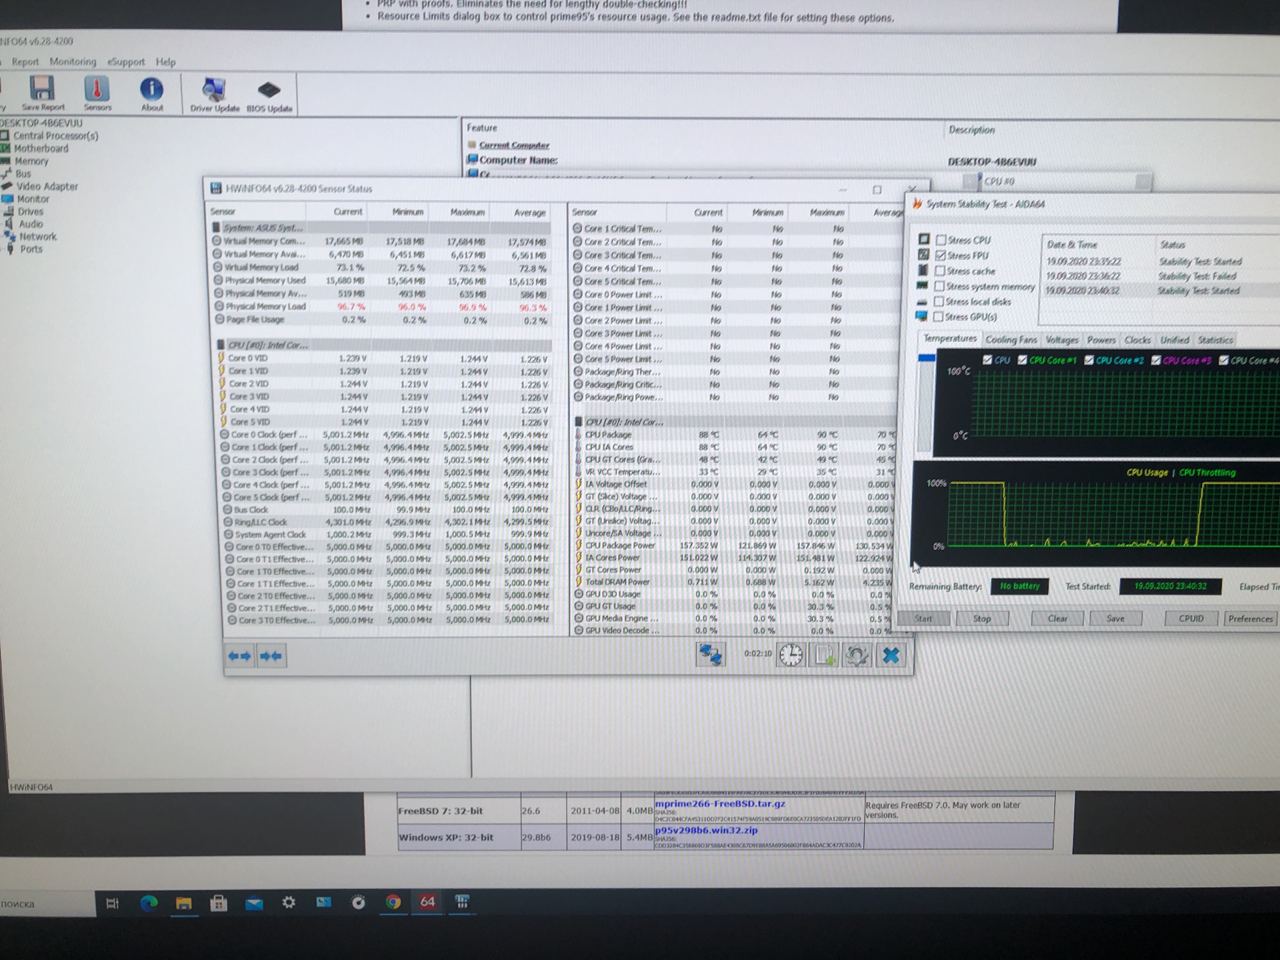Click the temperature graph vertical scale bar in AIDA64
1280x960 pixels.
(x=926, y=403)
